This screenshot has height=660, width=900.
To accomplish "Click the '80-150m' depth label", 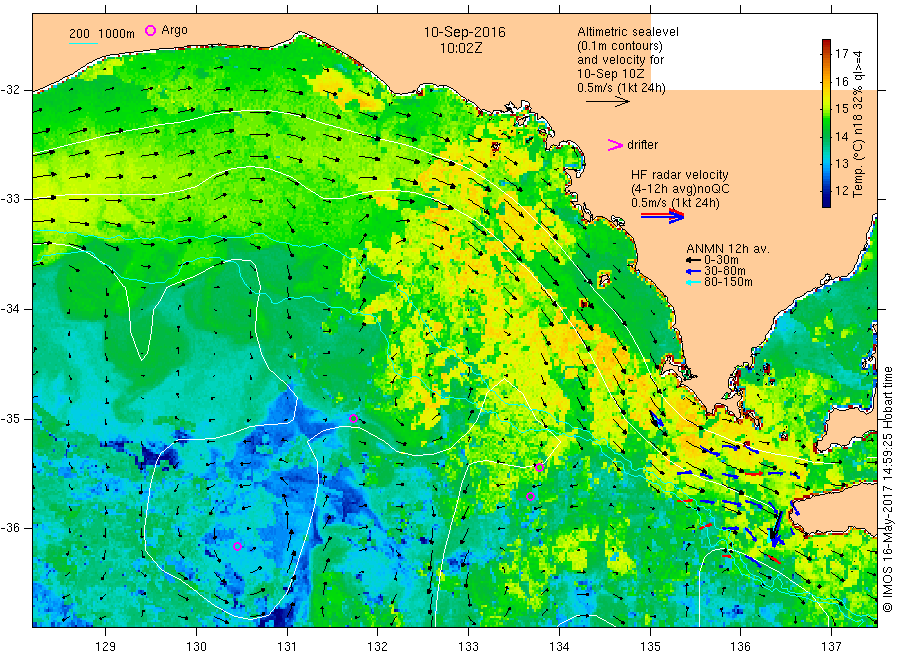I will [x=728, y=282].
